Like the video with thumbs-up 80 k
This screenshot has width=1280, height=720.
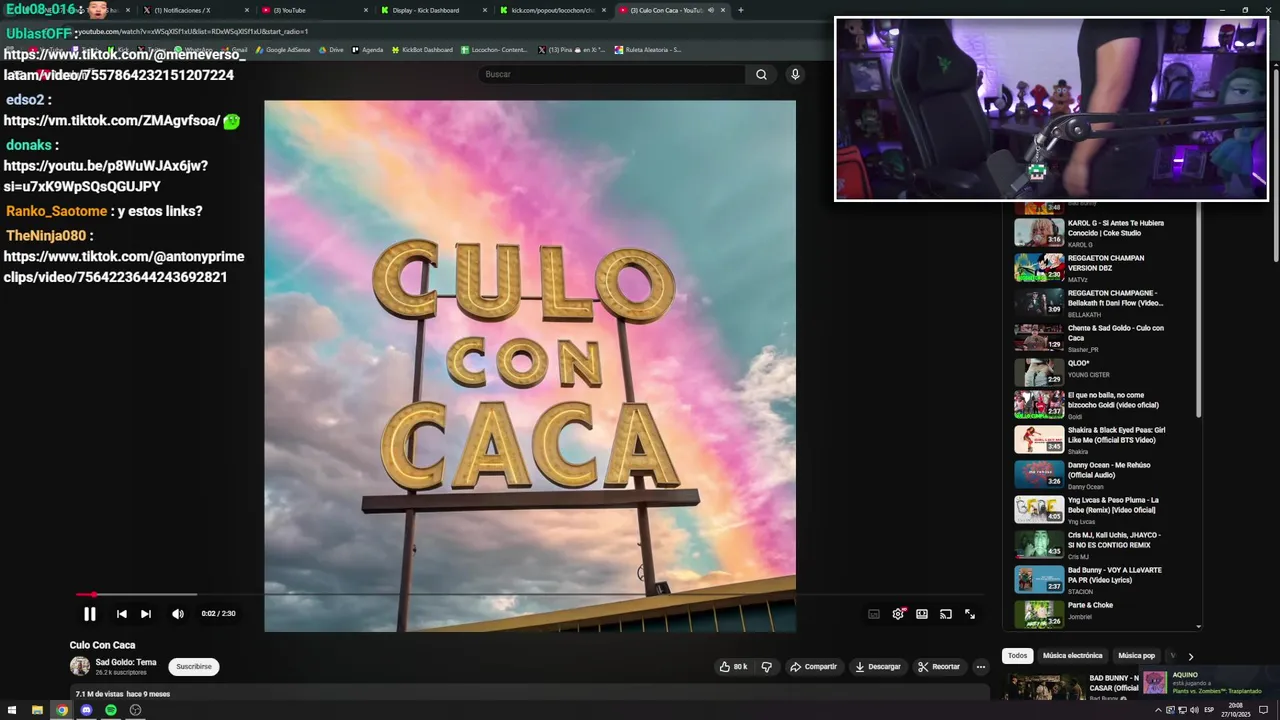(733, 667)
